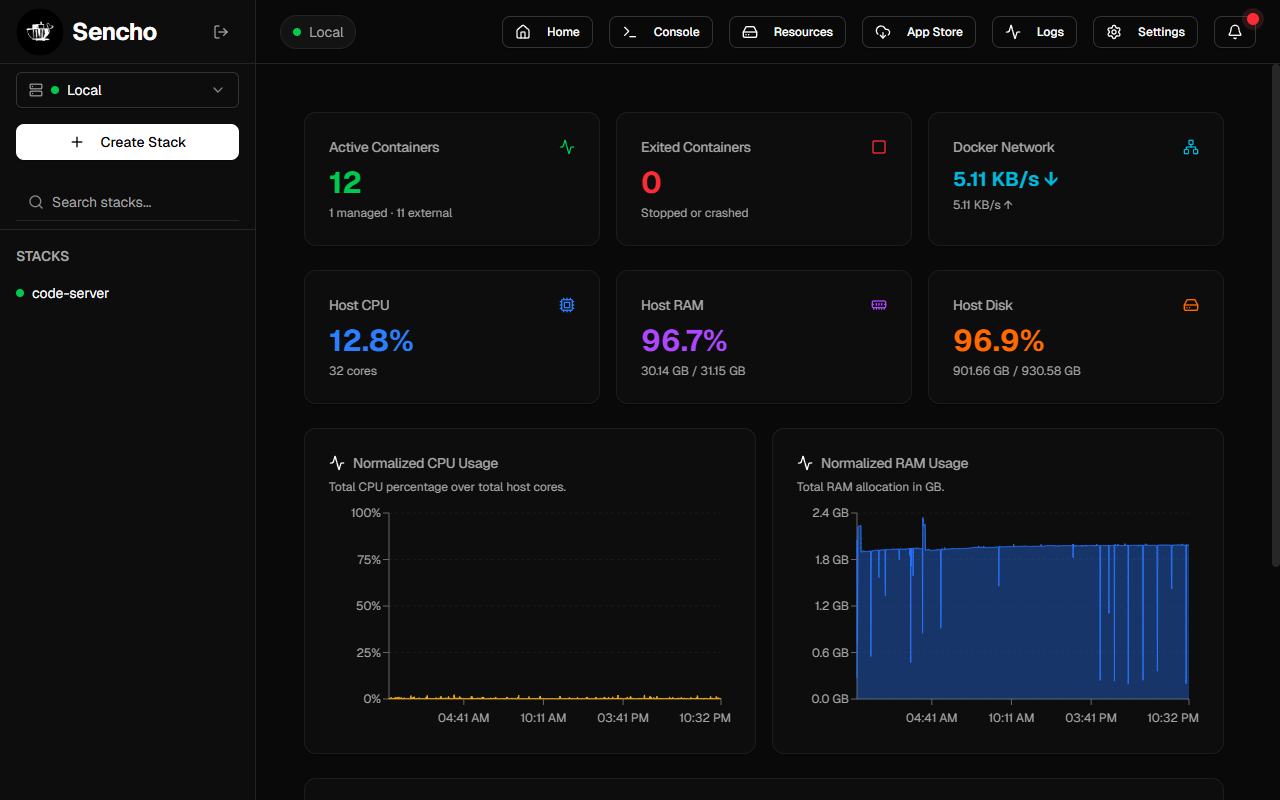Click the Sencho ship logo
1280x800 pixels.
coord(40,32)
